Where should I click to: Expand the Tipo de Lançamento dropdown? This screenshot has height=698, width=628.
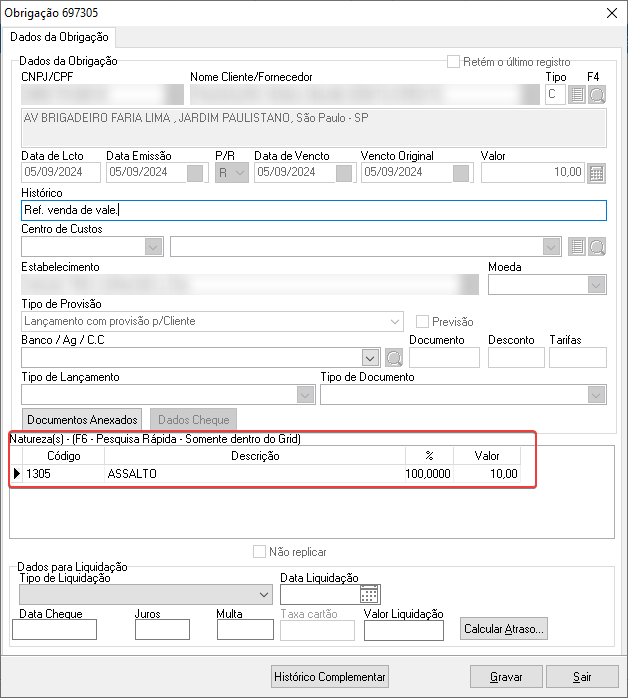305,395
